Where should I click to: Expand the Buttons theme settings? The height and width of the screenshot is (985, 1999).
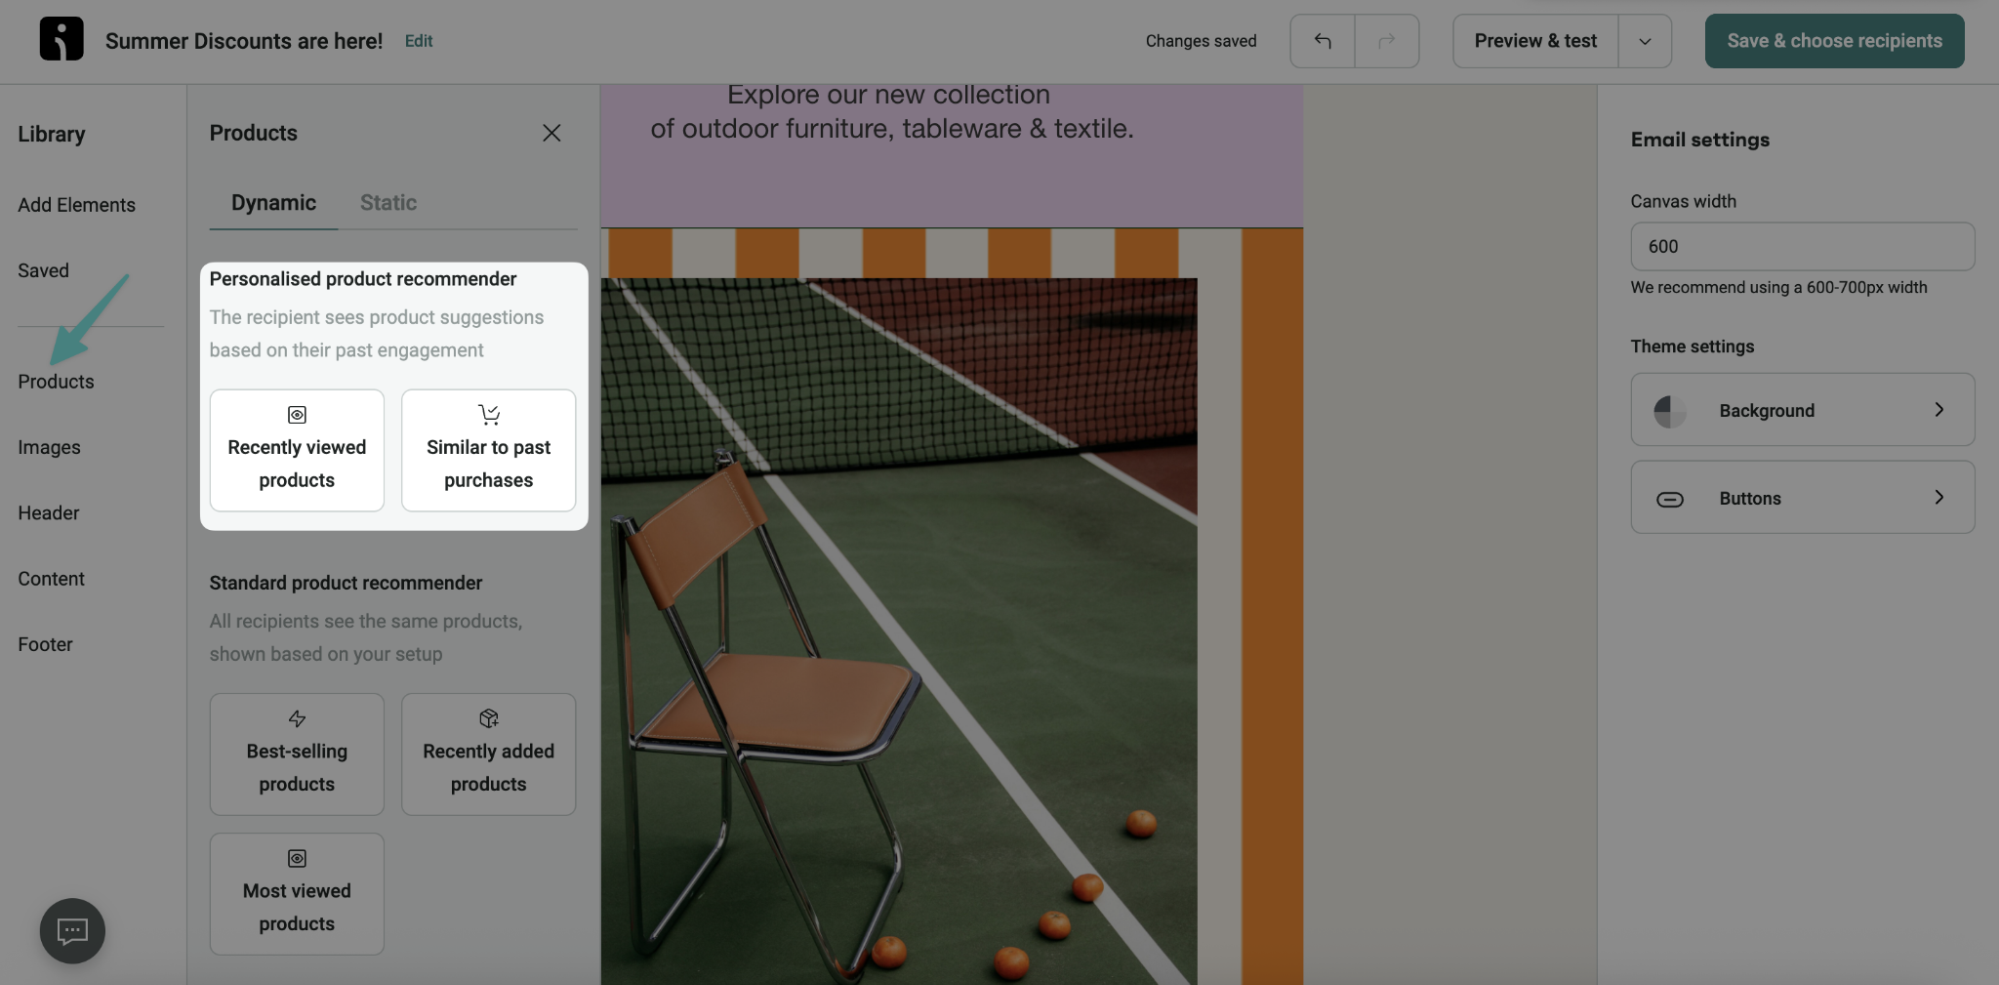pyautogui.click(x=1801, y=497)
